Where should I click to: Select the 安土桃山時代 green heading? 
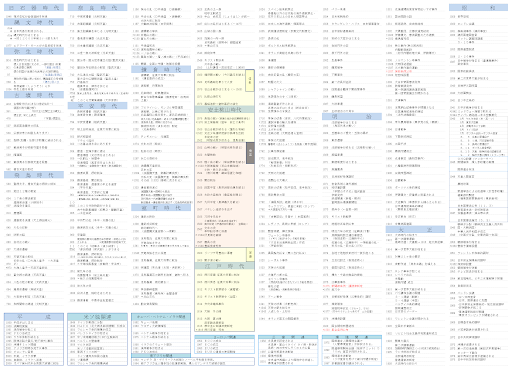(225, 109)
